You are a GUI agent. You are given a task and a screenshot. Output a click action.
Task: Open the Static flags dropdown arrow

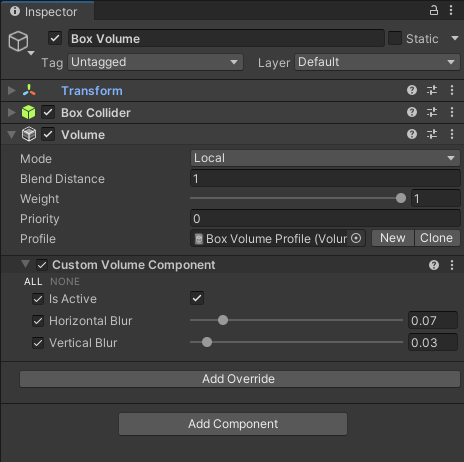coord(455,38)
